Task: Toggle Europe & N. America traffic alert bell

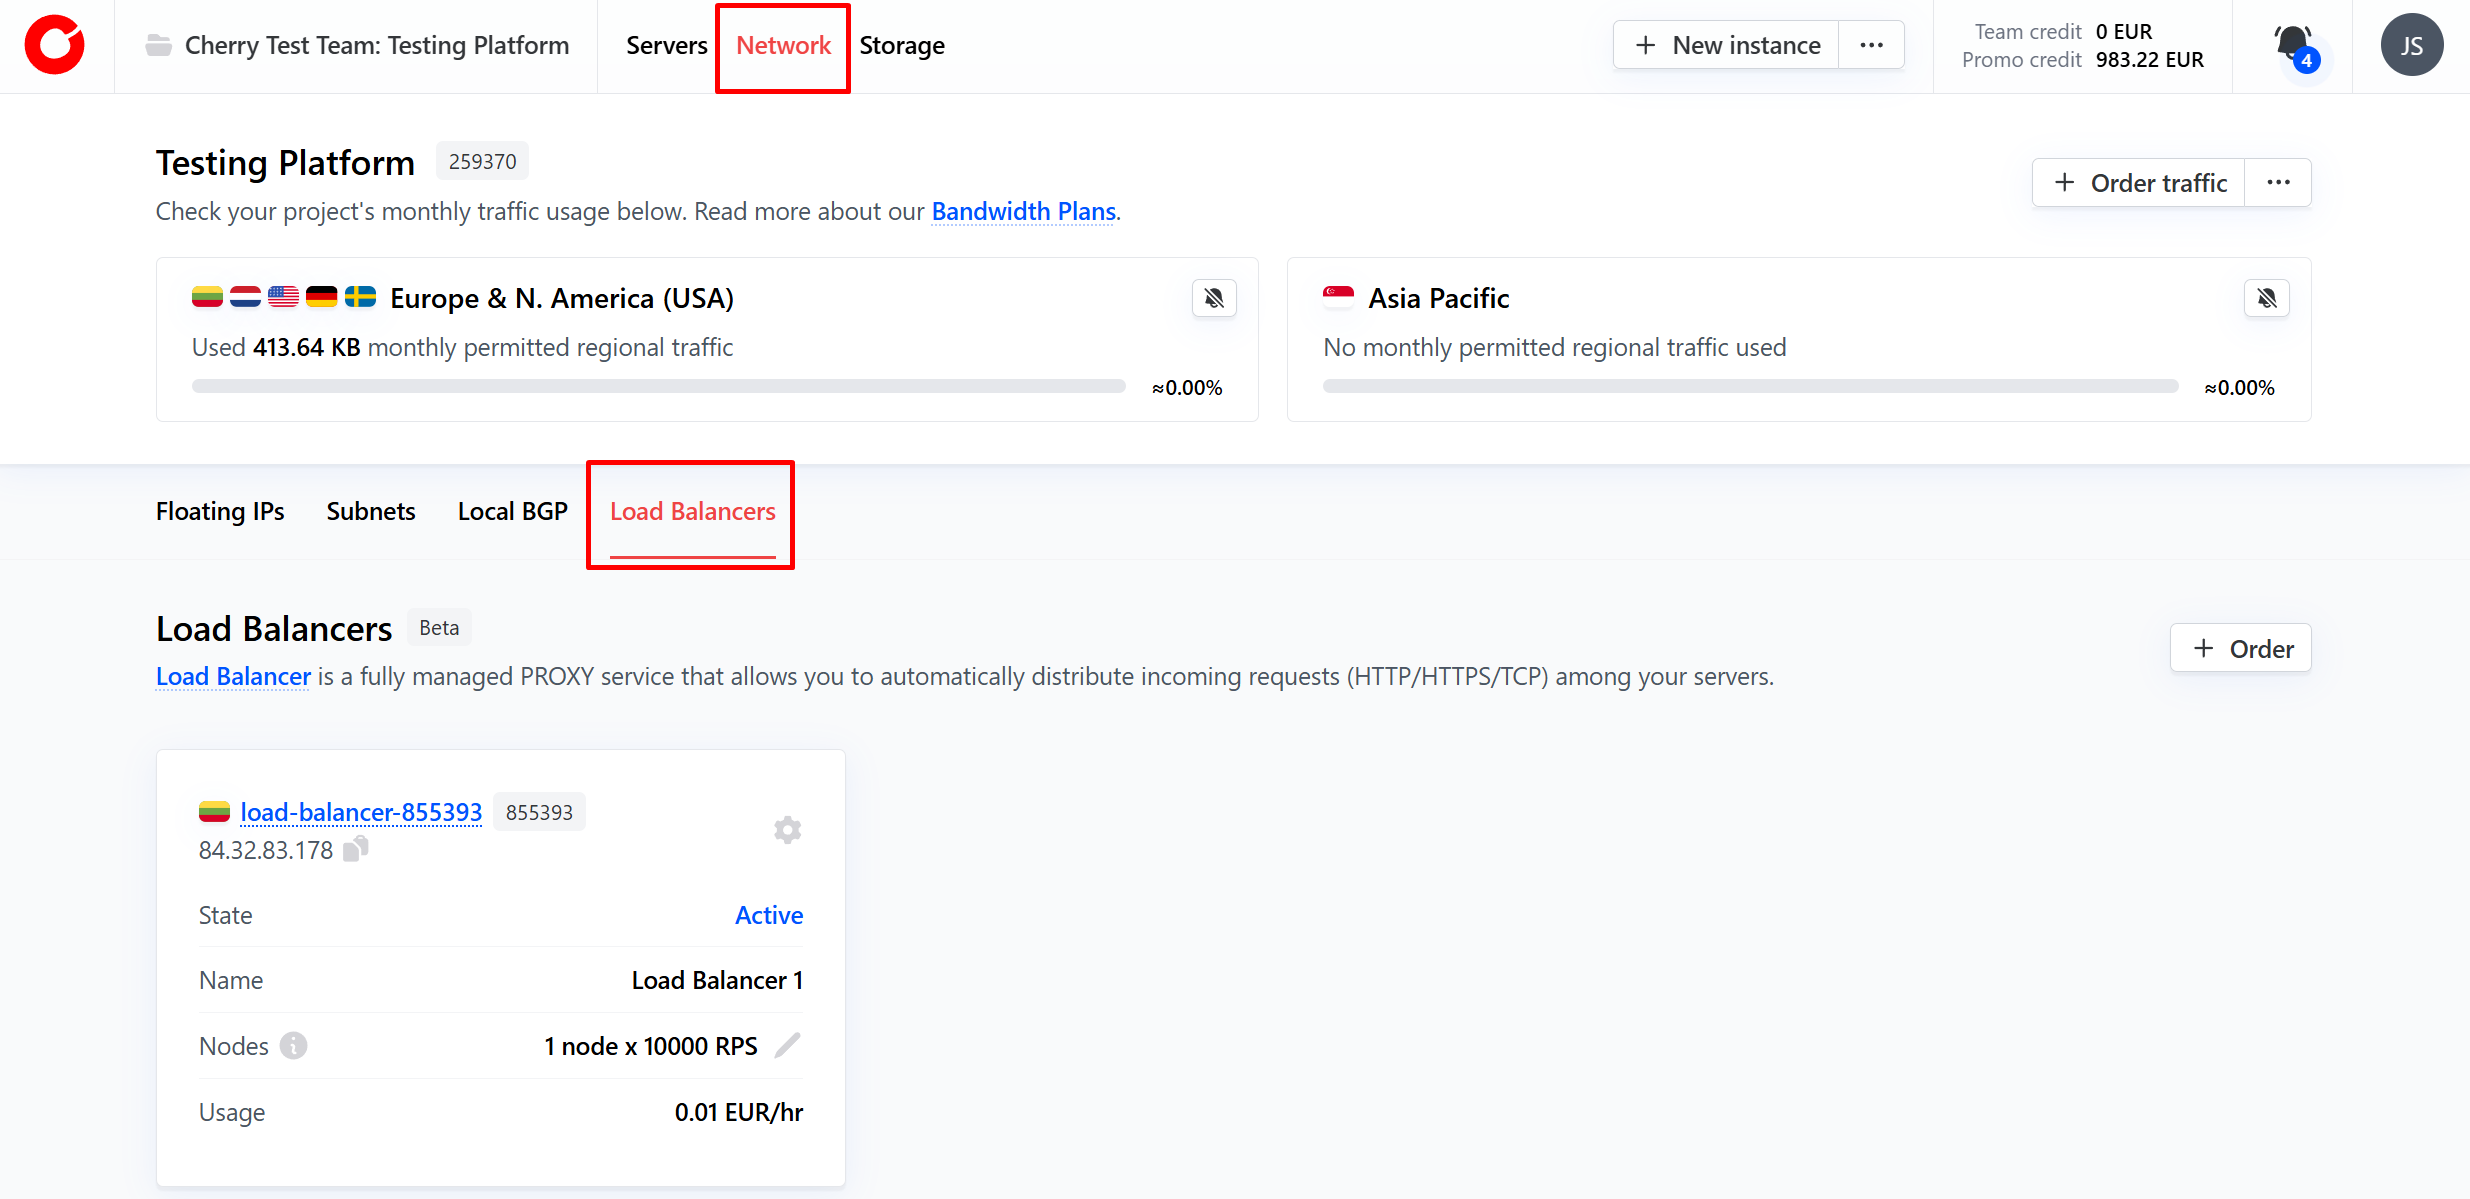Action: coord(1214,298)
